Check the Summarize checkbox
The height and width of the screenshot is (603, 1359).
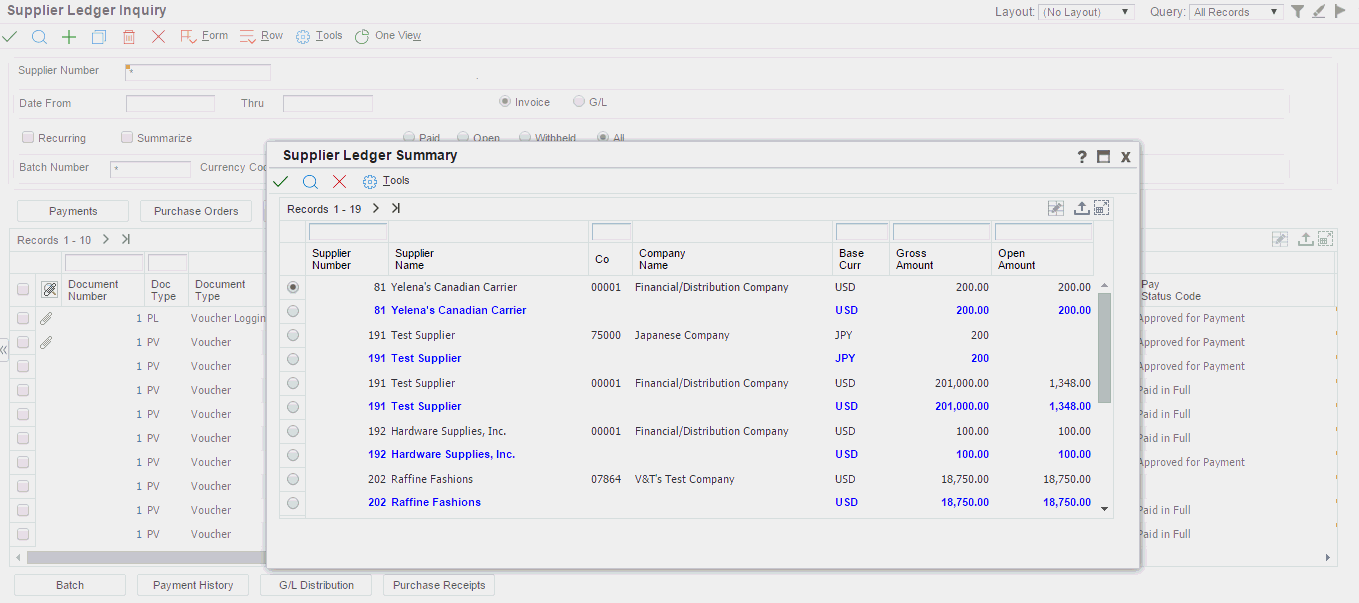pos(127,138)
